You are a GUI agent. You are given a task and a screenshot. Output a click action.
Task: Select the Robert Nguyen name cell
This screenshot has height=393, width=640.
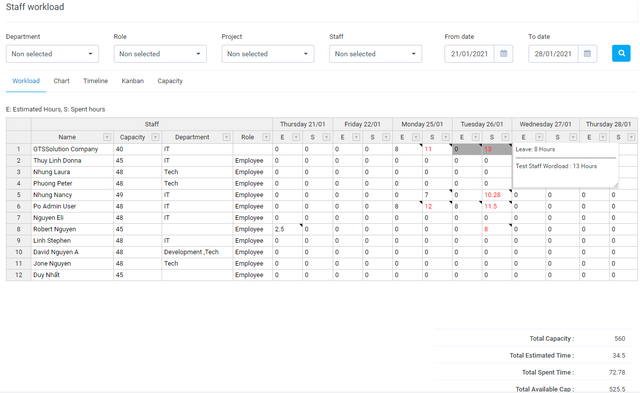tap(72, 229)
